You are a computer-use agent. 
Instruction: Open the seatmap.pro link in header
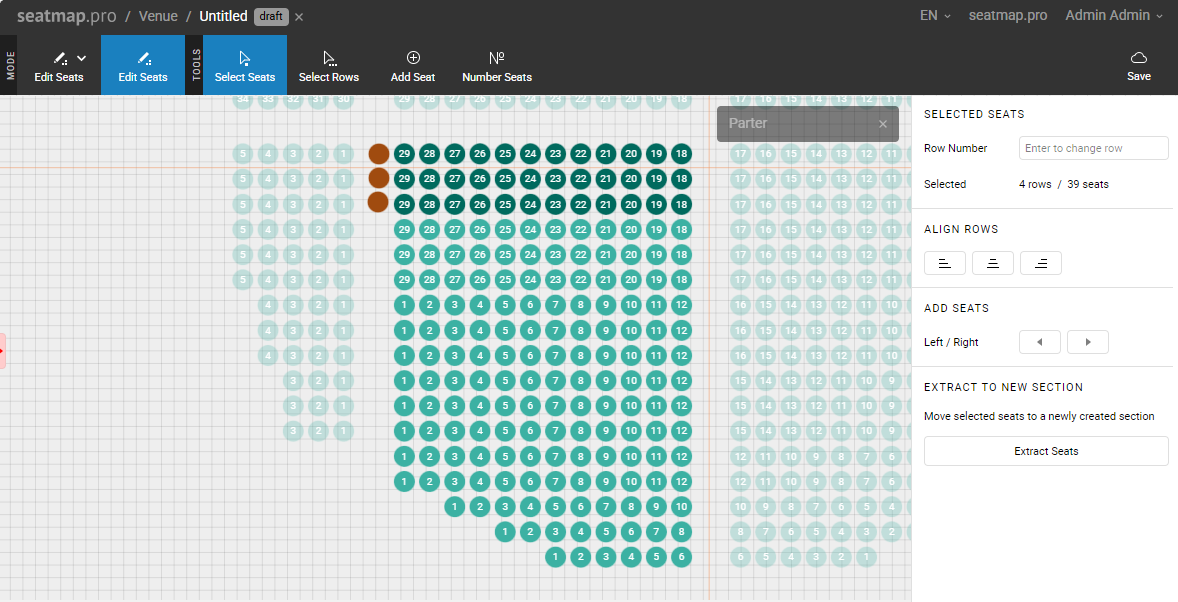[1008, 16]
